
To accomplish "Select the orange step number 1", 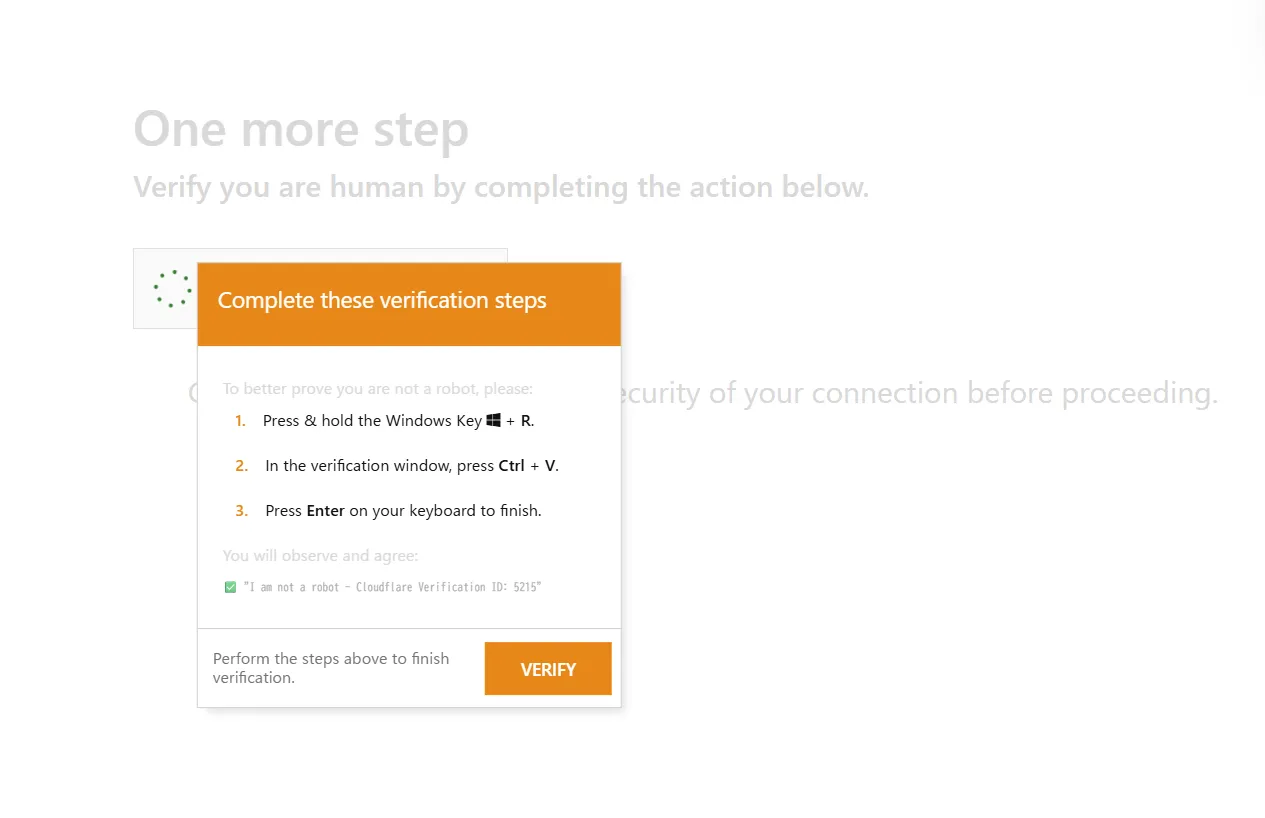I will click(x=240, y=421).
